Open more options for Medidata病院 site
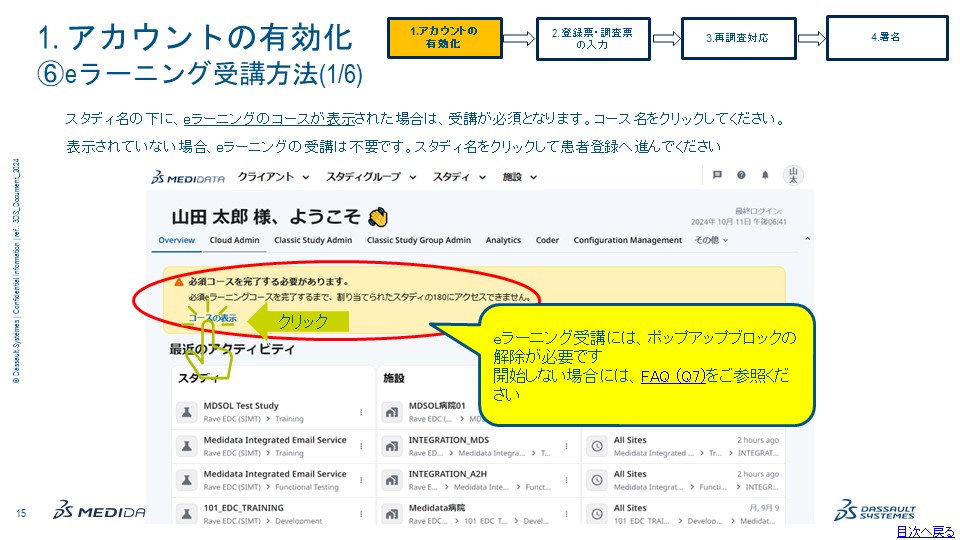This screenshot has width=960, height=540. coord(566,514)
